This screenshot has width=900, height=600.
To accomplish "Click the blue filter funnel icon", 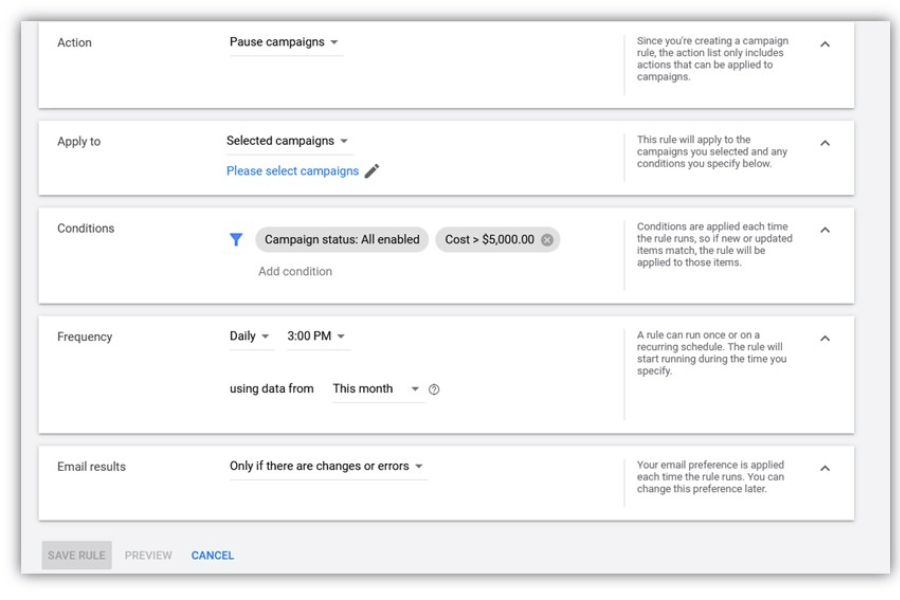I will tap(236, 240).
